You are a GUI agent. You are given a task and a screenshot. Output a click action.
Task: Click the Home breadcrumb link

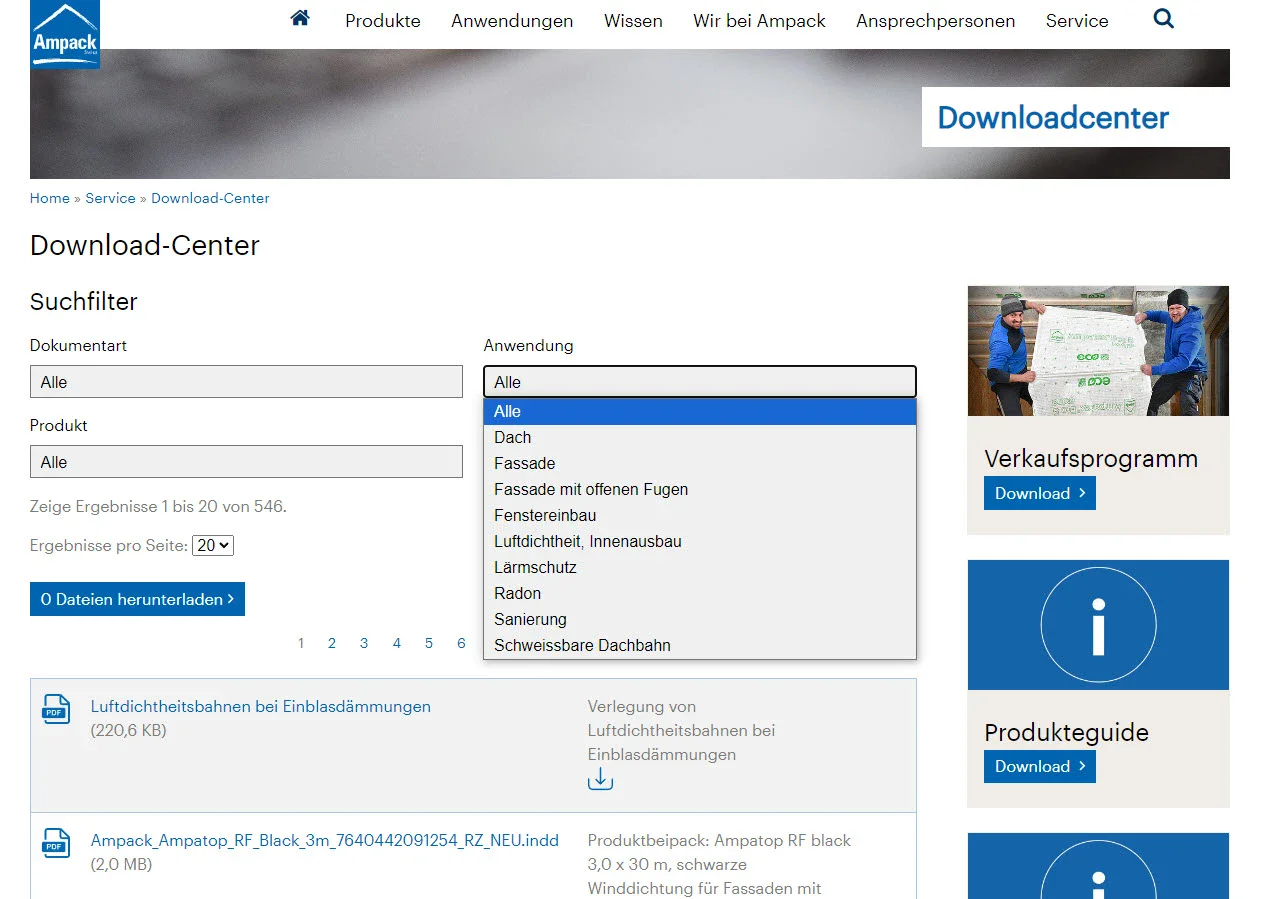(50, 198)
